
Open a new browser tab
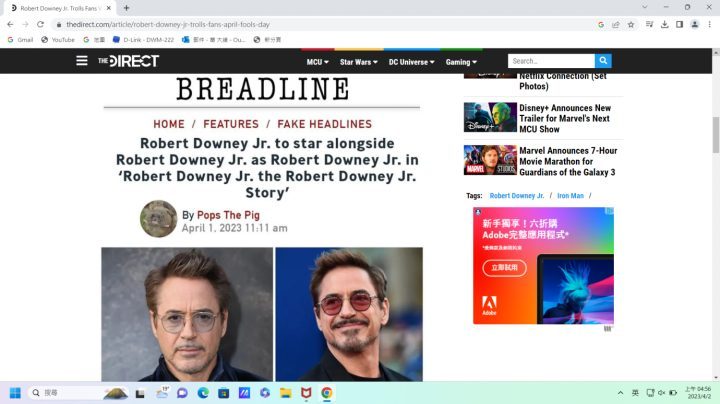[126, 7]
